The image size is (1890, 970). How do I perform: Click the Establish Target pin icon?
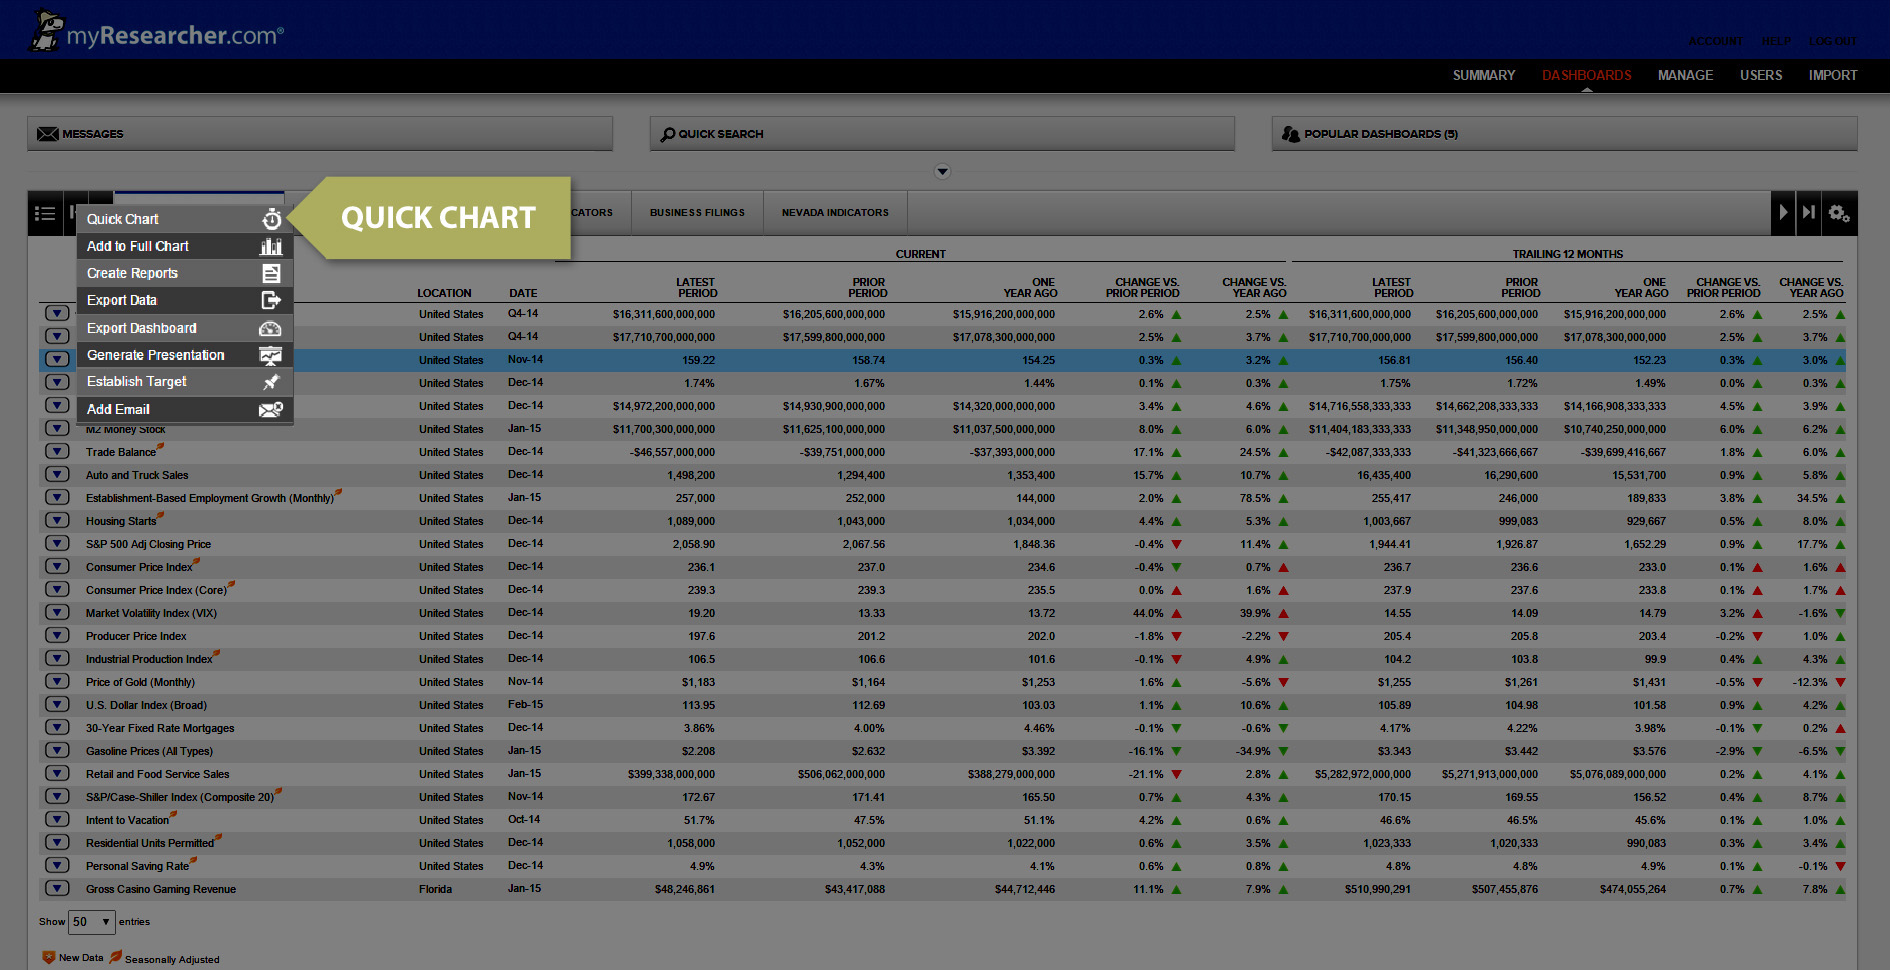[x=271, y=382]
